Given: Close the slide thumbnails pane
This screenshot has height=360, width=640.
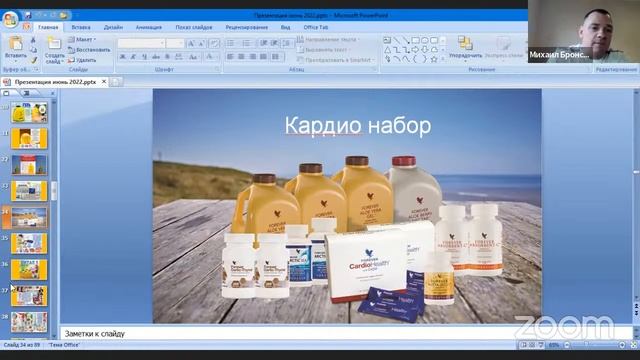Looking at the screenshot, I should click(52, 93).
